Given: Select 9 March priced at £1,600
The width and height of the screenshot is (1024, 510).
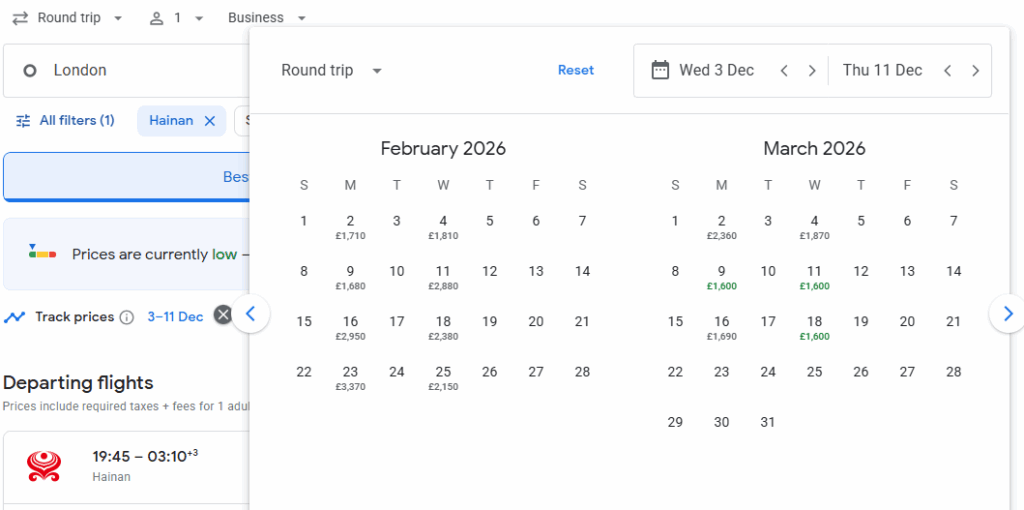Looking at the screenshot, I should pyautogui.click(x=721, y=277).
